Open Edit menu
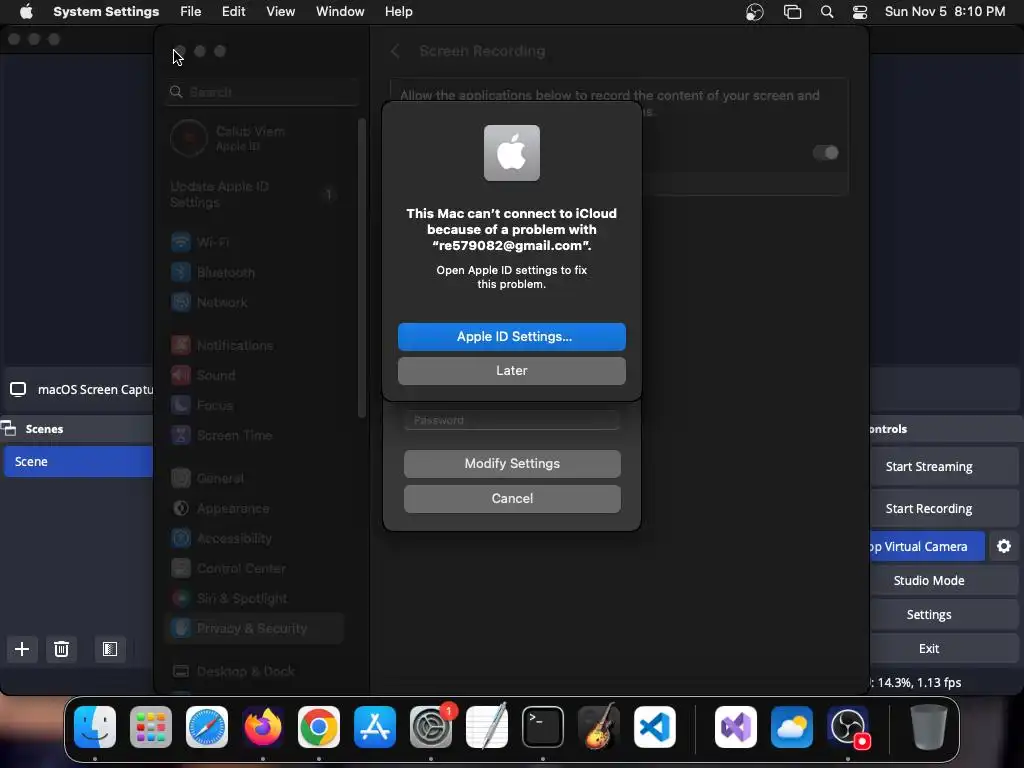 tap(233, 11)
